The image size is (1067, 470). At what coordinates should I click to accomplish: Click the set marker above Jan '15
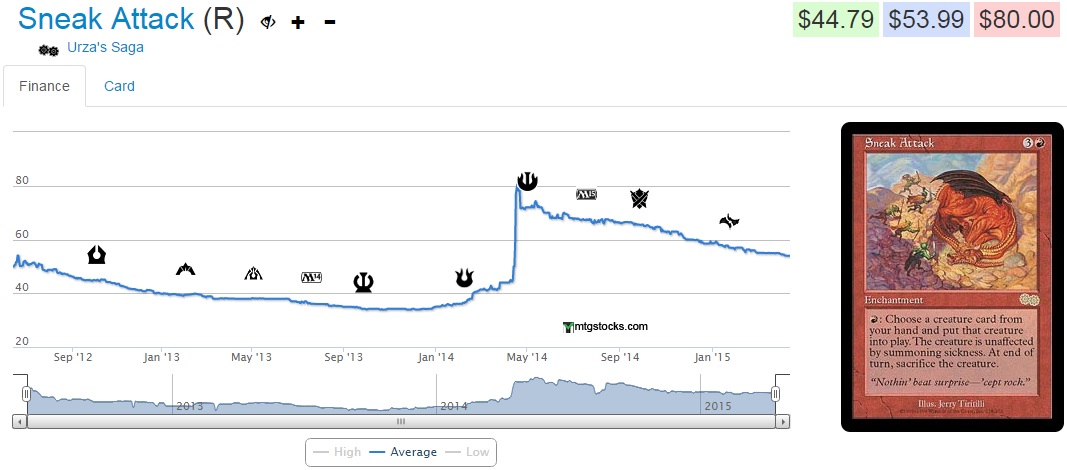point(730,221)
